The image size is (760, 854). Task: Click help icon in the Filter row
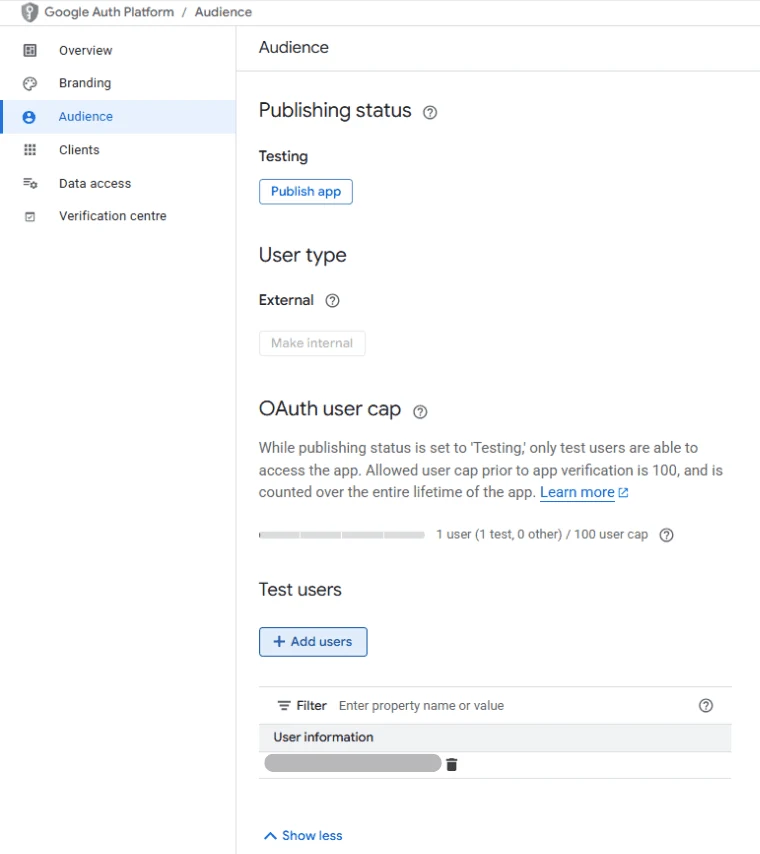coord(706,706)
